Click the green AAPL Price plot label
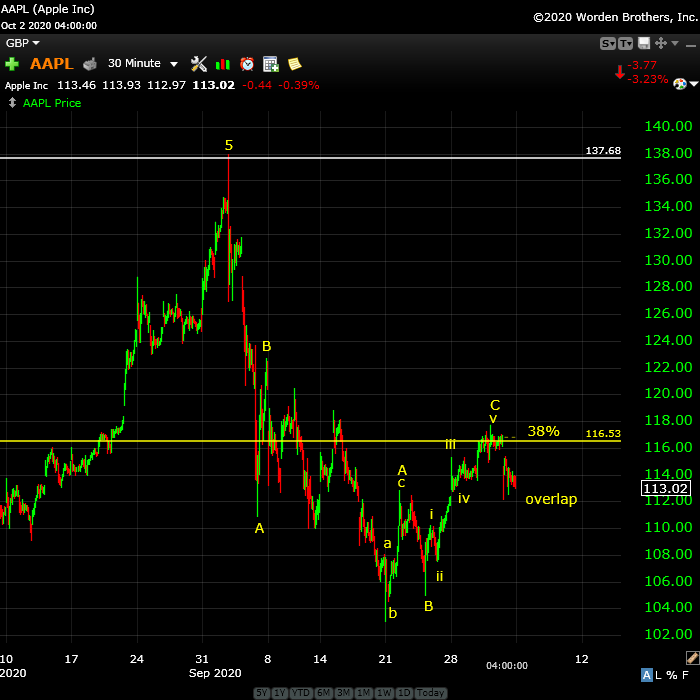The height and width of the screenshot is (700, 700). point(52,103)
